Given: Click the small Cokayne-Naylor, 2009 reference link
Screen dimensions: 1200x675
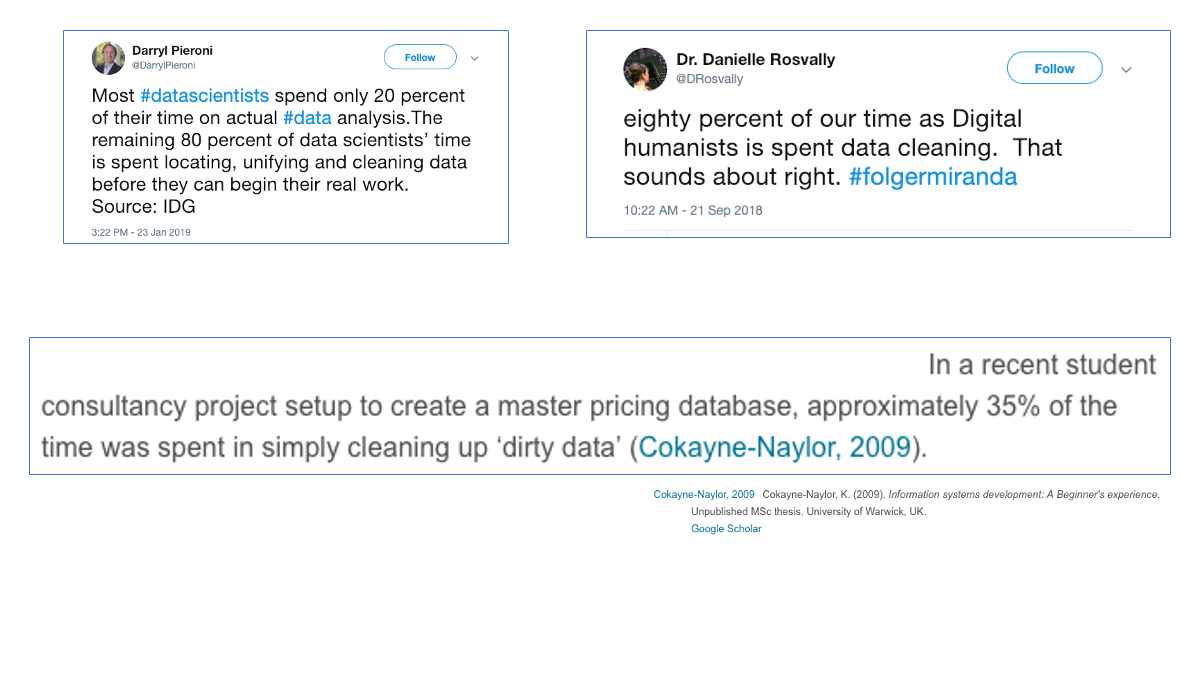Looking at the screenshot, I should click(x=704, y=495).
